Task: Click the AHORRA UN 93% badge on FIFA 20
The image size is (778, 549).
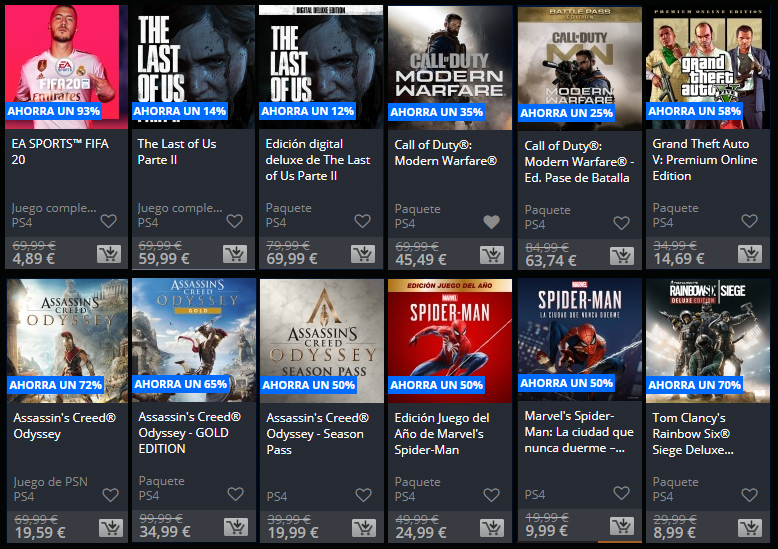Action: click(x=54, y=111)
